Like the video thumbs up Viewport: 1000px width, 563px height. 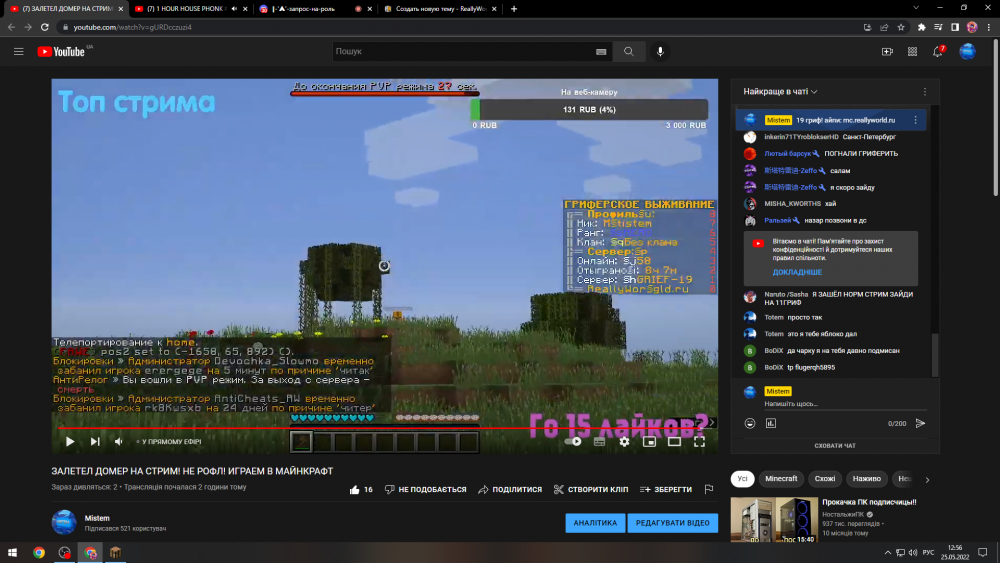point(361,490)
